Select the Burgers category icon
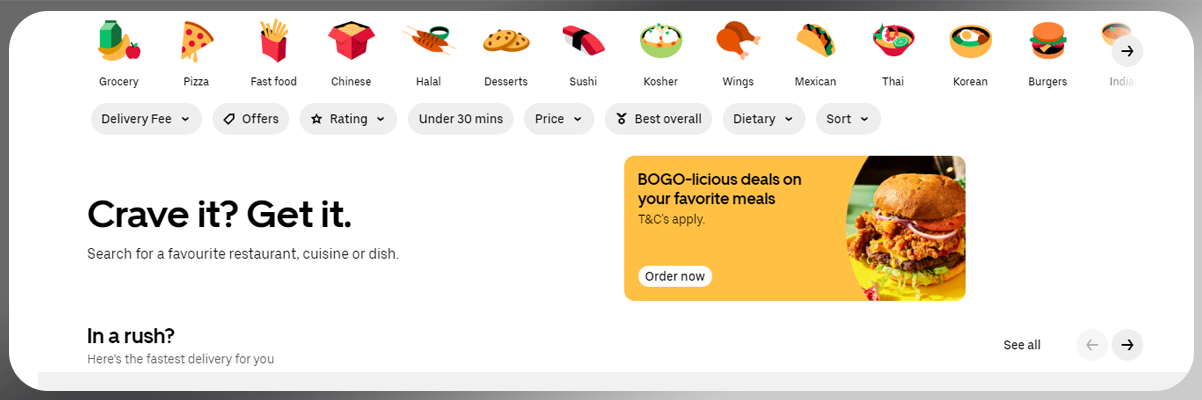 (x=1047, y=42)
